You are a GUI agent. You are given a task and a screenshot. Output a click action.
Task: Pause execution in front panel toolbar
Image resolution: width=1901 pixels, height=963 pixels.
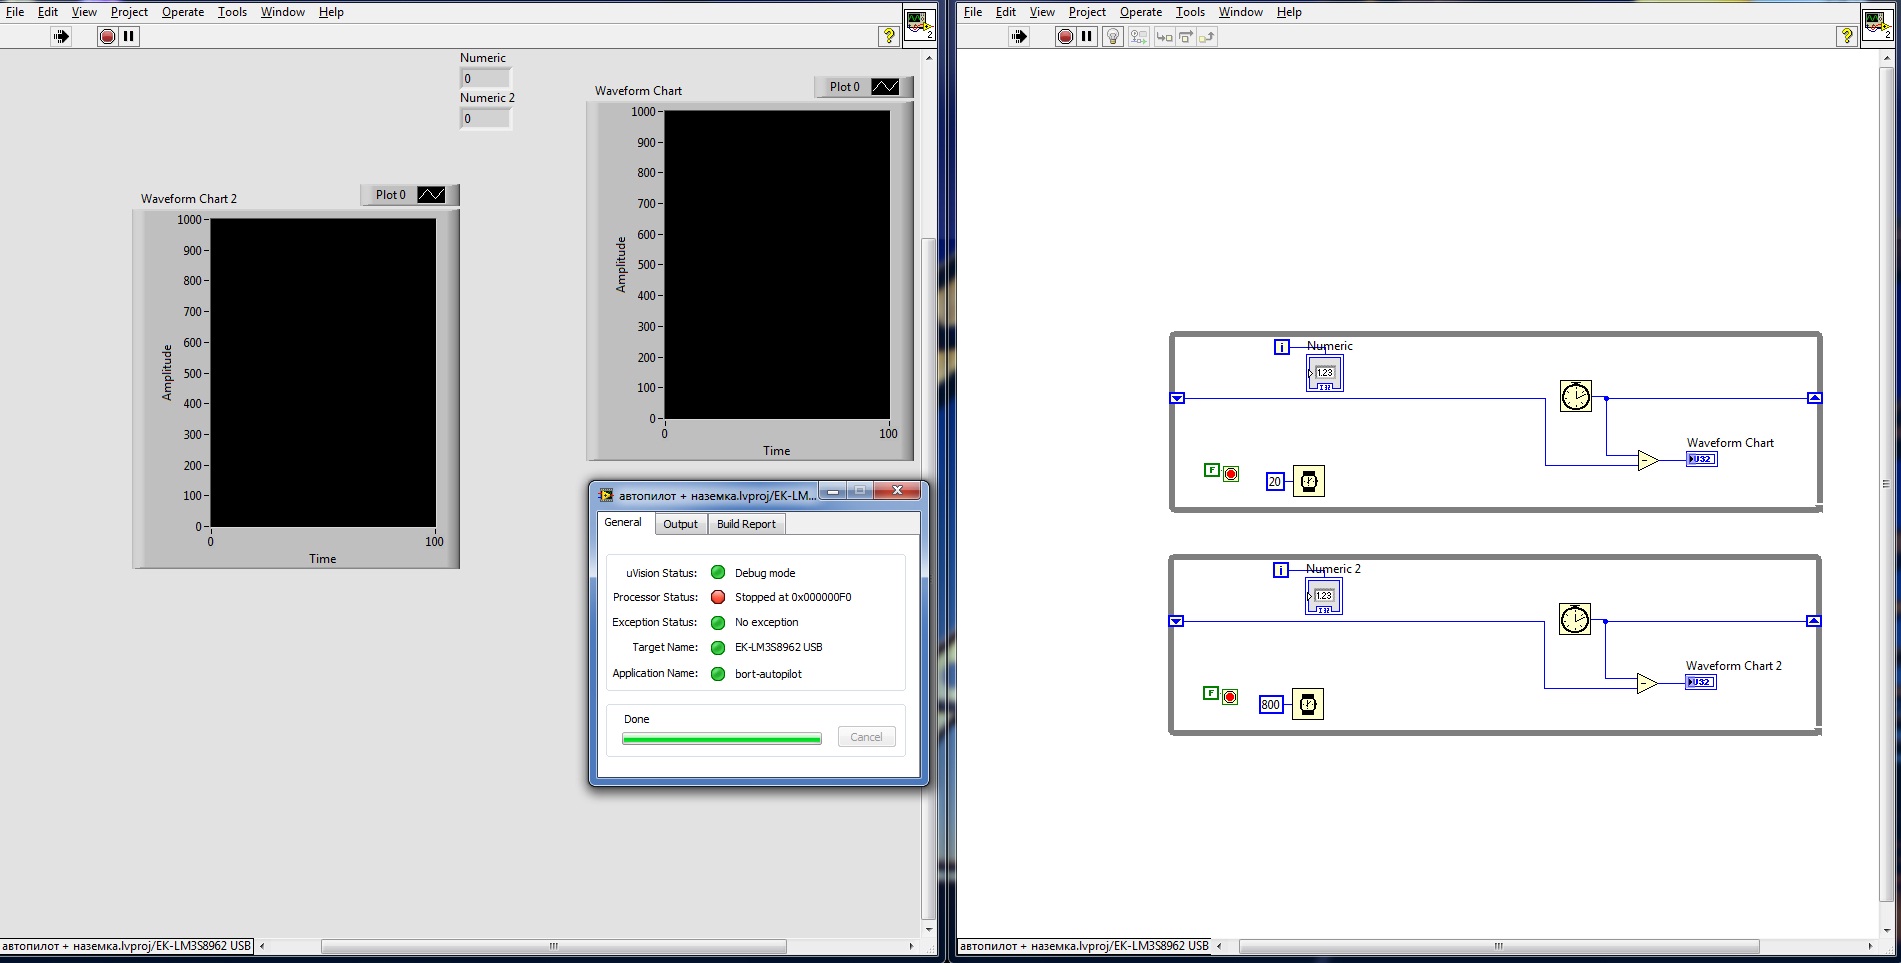[129, 36]
